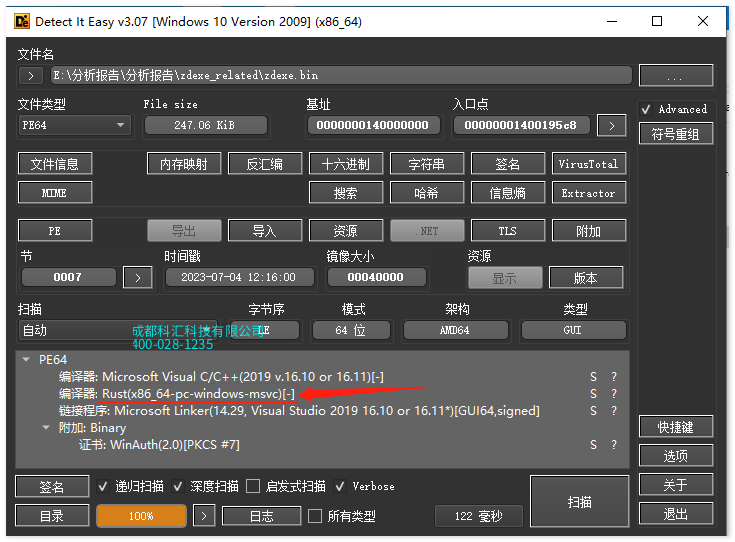The height and width of the screenshot is (542, 735).
Task: Click the PE button
Action: click(55, 231)
